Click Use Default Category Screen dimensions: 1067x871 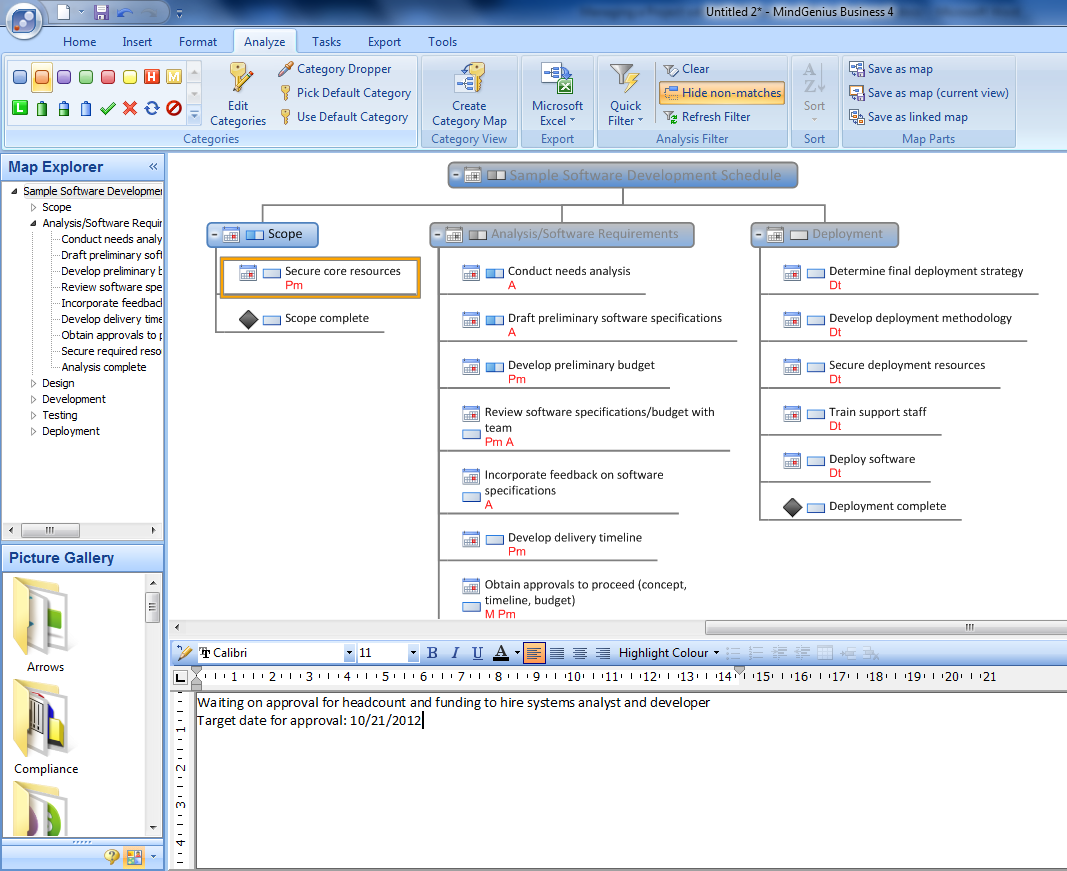click(x=344, y=116)
